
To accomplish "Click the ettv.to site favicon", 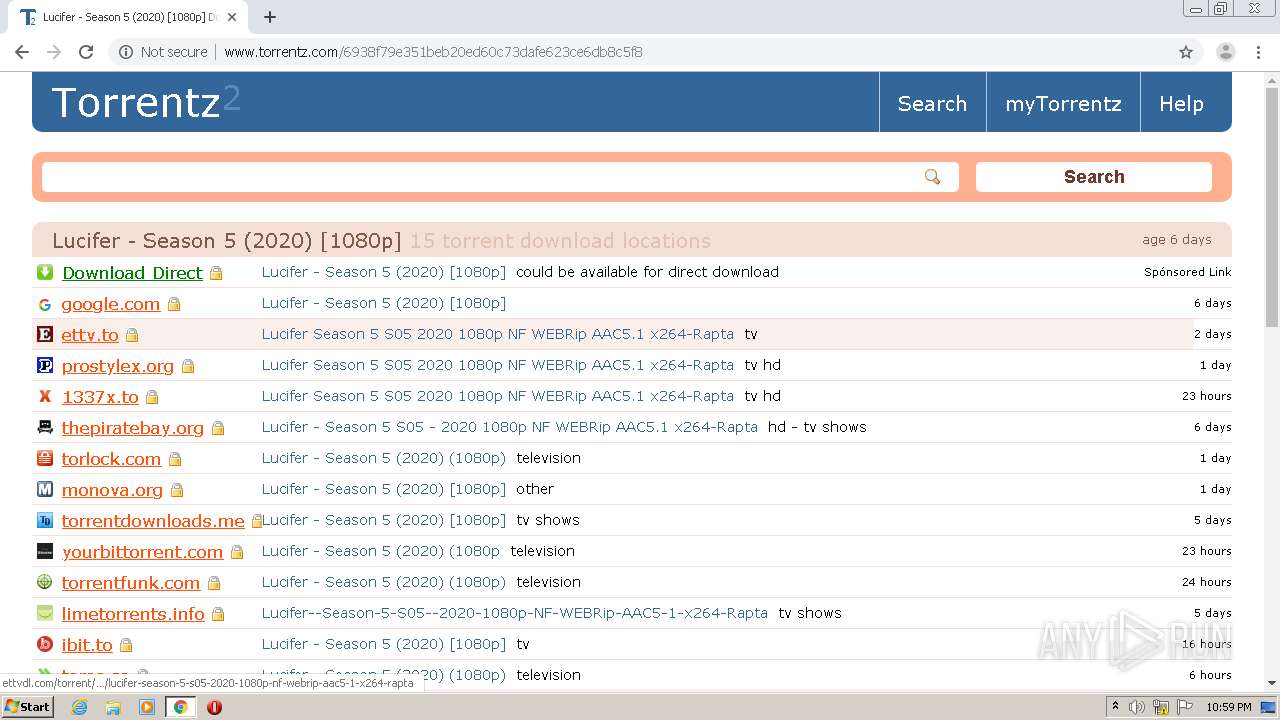I will pos(45,335).
